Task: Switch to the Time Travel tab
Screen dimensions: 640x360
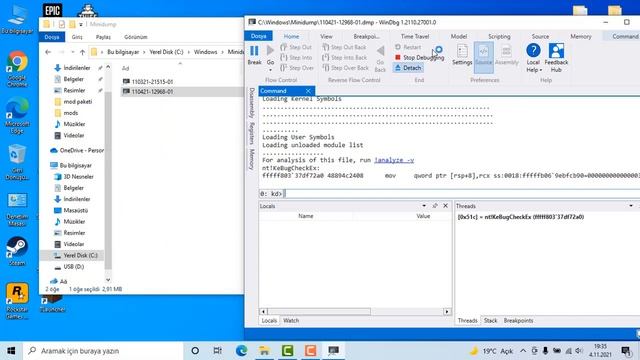Action: coord(415,36)
